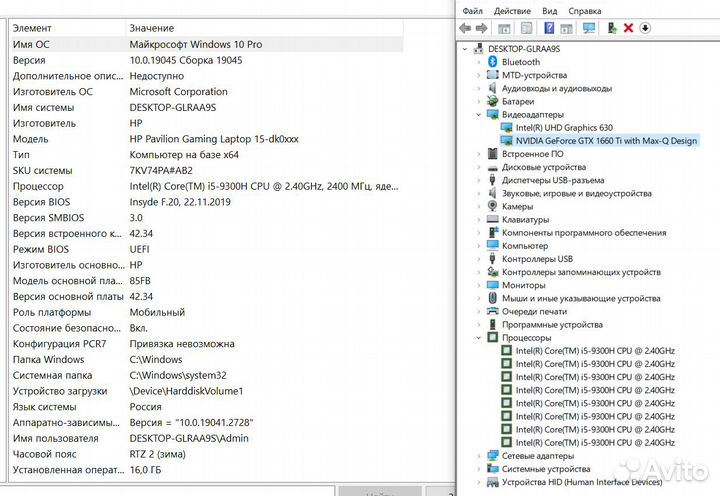Open the Действие menu
The height and width of the screenshot is (496, 720).
coord(511,11)
